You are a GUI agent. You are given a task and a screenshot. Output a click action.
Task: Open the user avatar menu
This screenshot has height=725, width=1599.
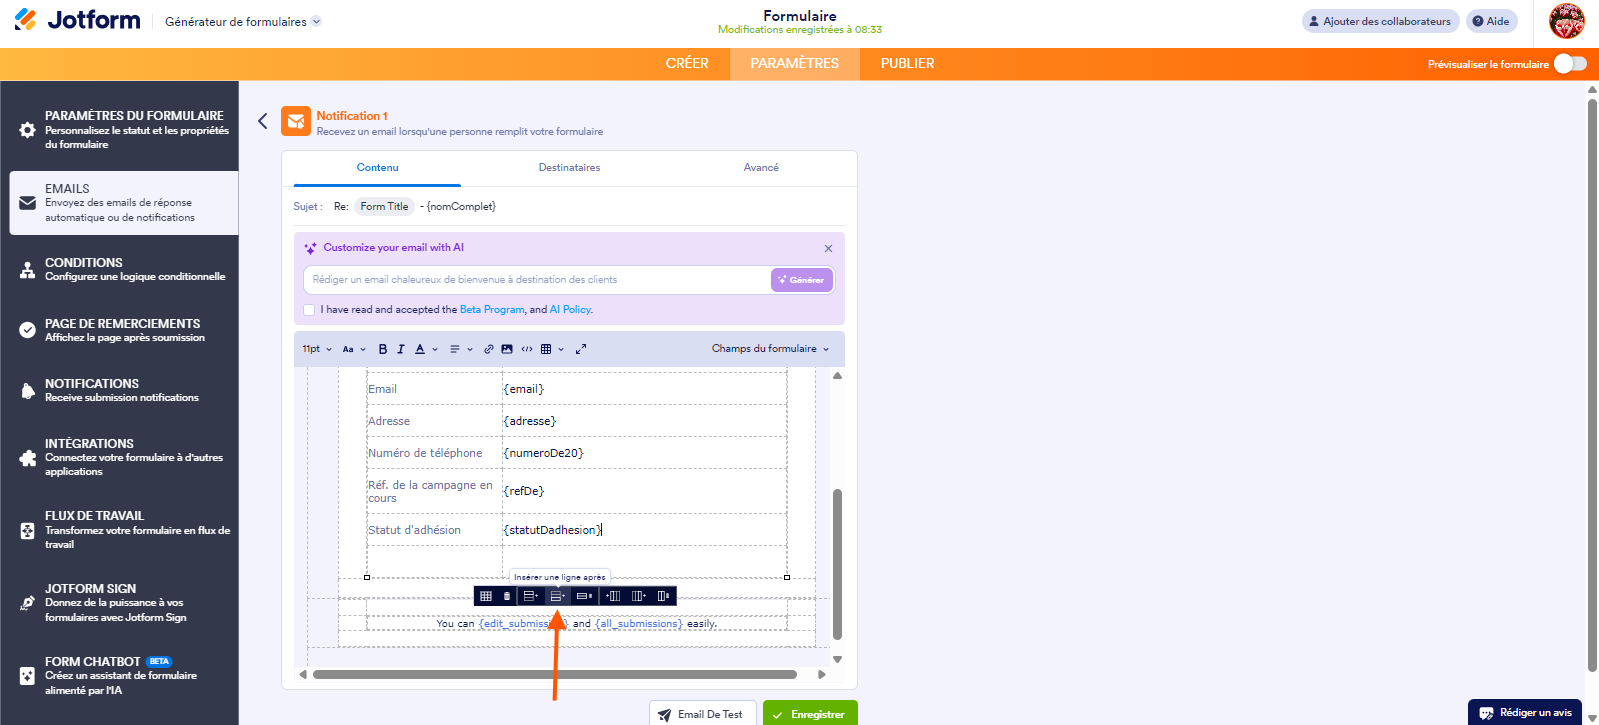[x=1566, y=21]
